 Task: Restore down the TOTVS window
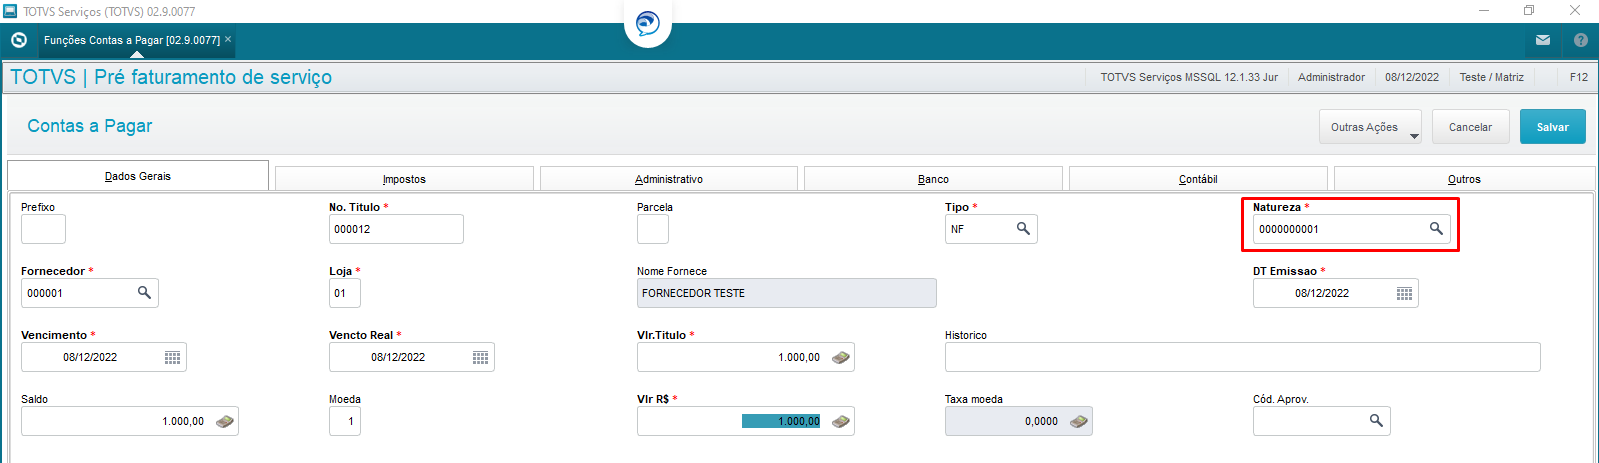coord(1529,11)
